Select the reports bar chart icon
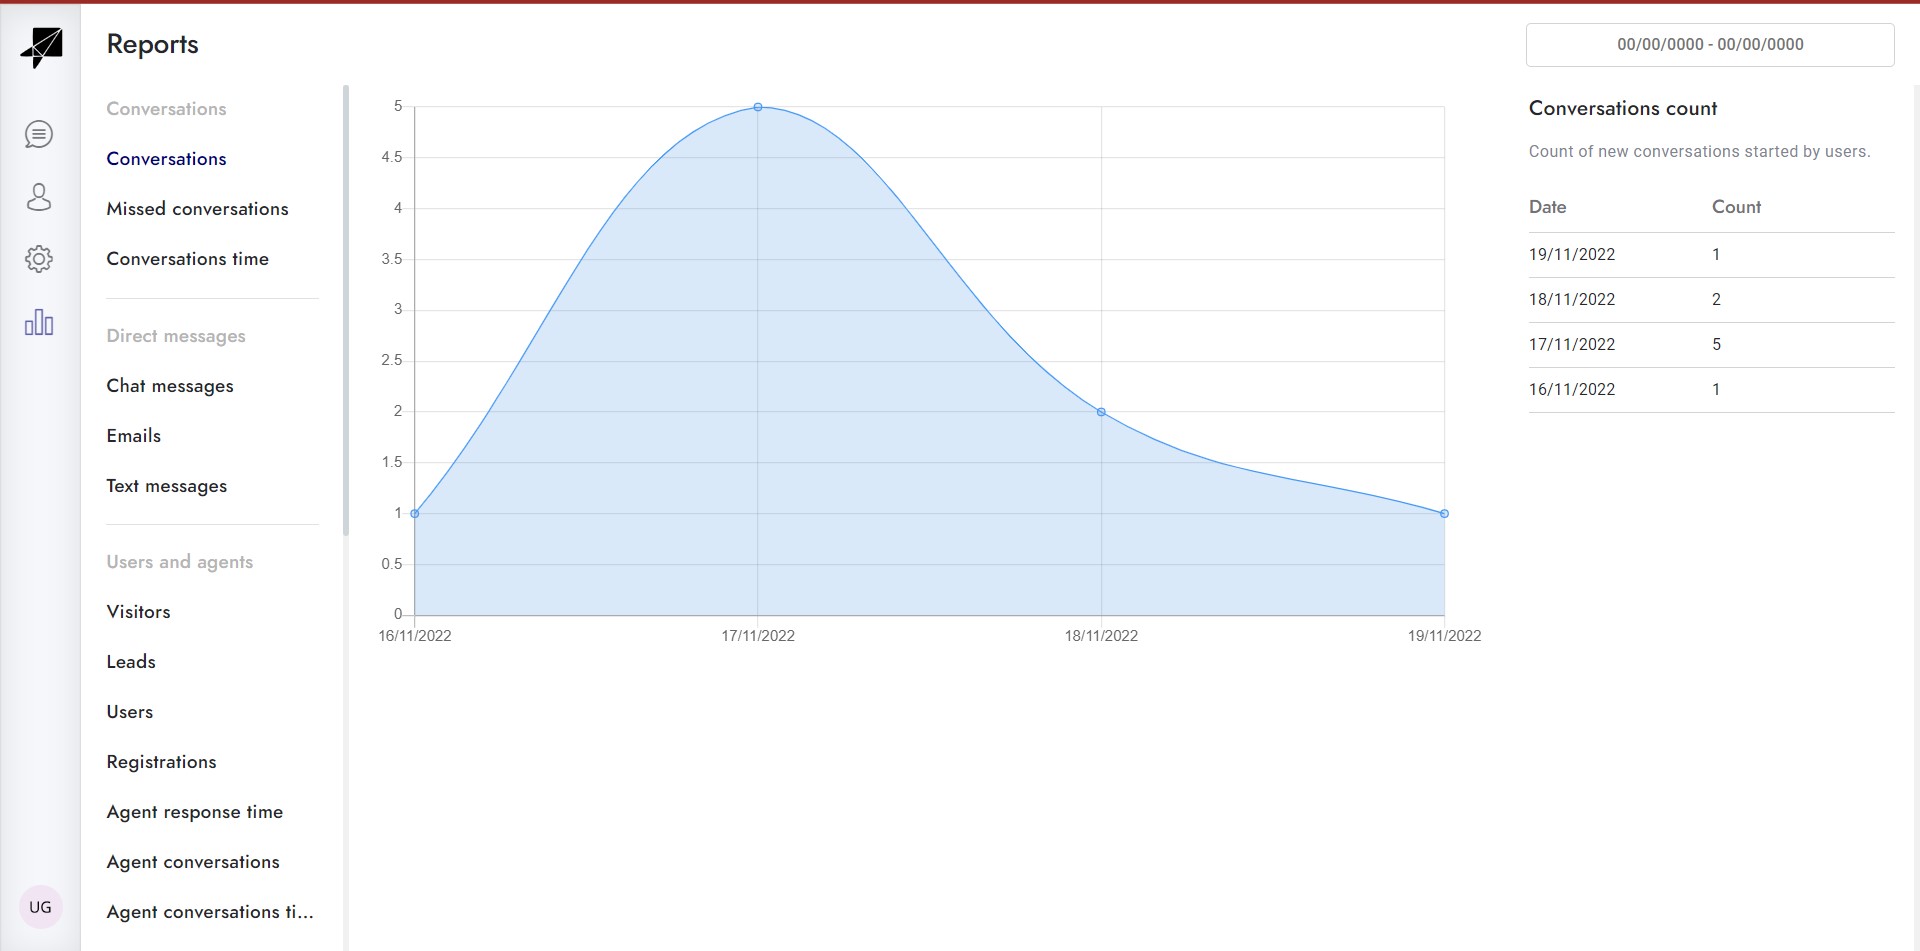This screenshot has width=1920, height=951. coord(39,322)
